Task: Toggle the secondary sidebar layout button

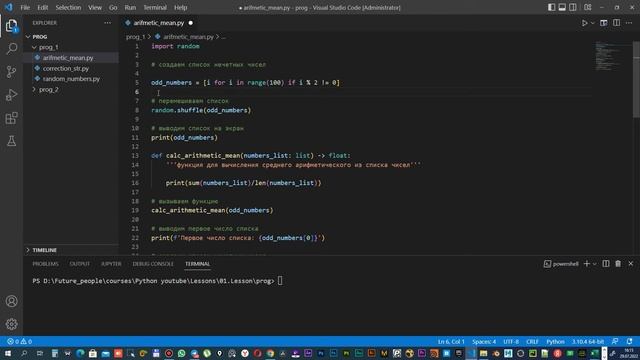Action: point(573,7)
